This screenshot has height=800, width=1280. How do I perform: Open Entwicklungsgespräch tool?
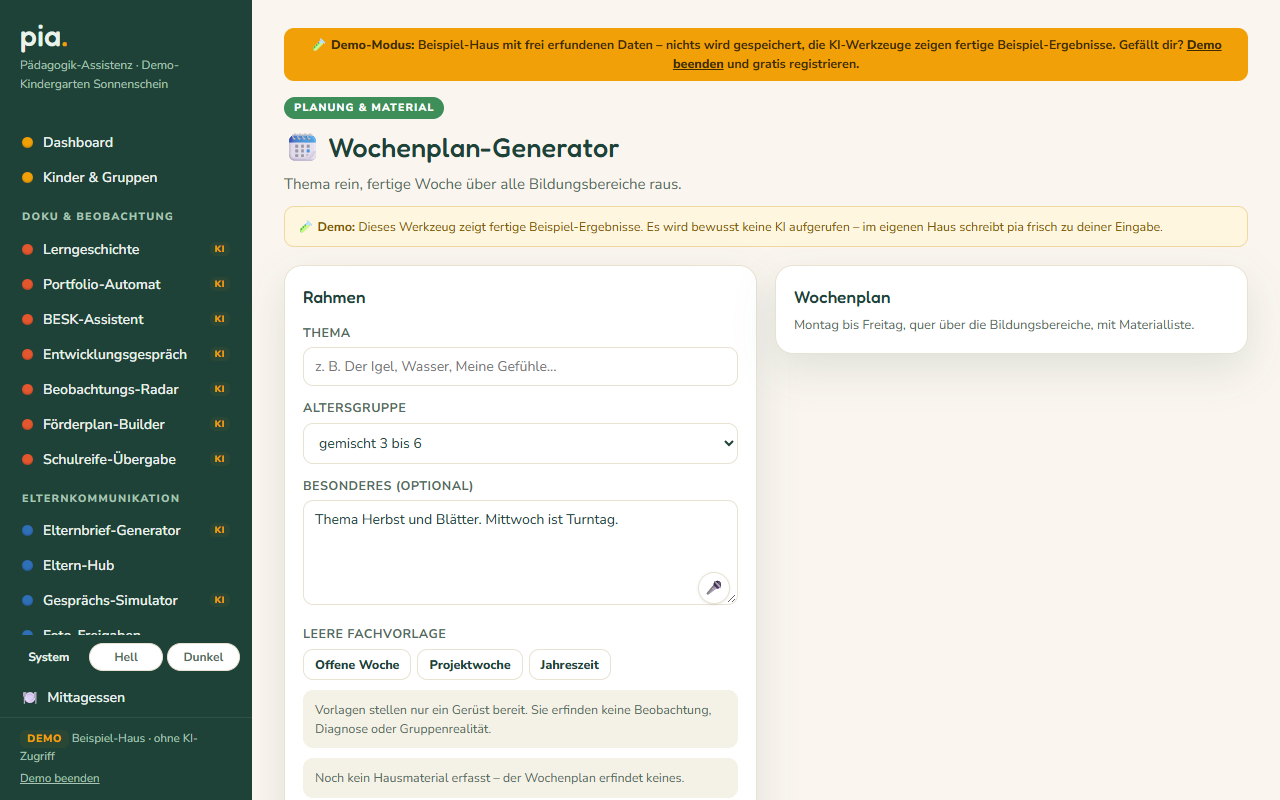pos(126,354)
